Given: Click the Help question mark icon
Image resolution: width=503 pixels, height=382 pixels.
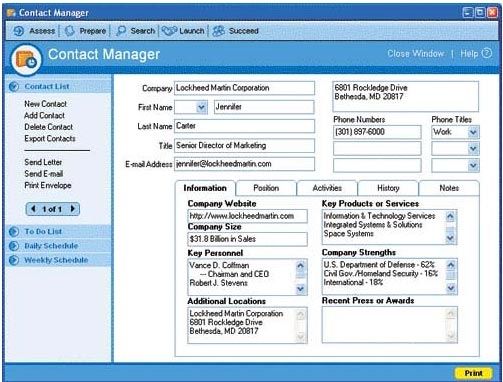Looking at the screenshot, I should coord(487,53).
